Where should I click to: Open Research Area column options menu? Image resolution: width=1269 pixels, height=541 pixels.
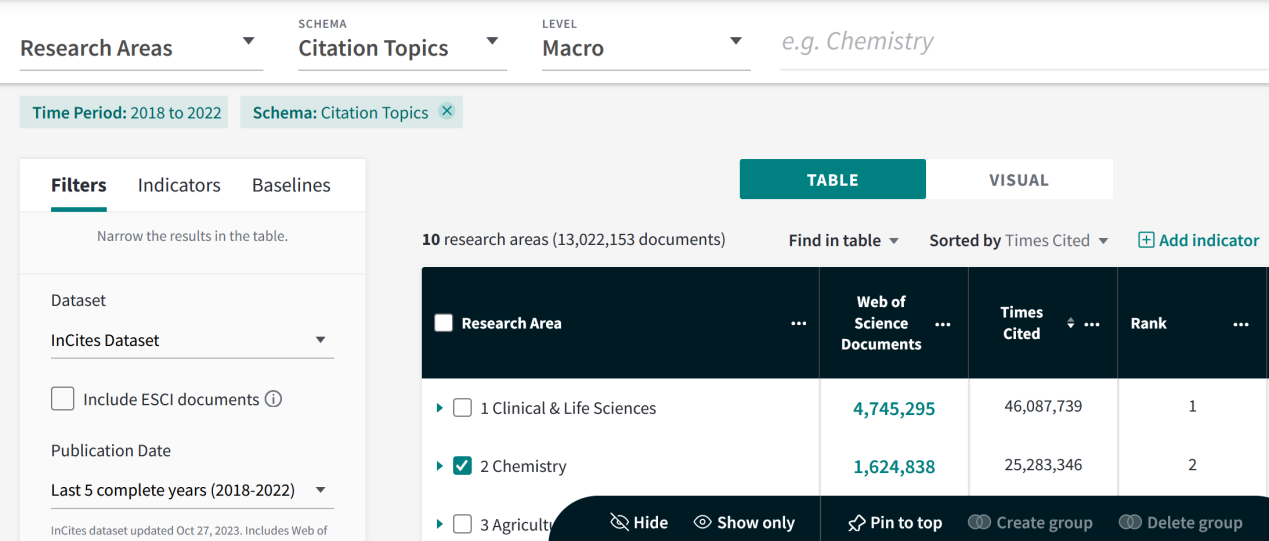click(798, 324)
